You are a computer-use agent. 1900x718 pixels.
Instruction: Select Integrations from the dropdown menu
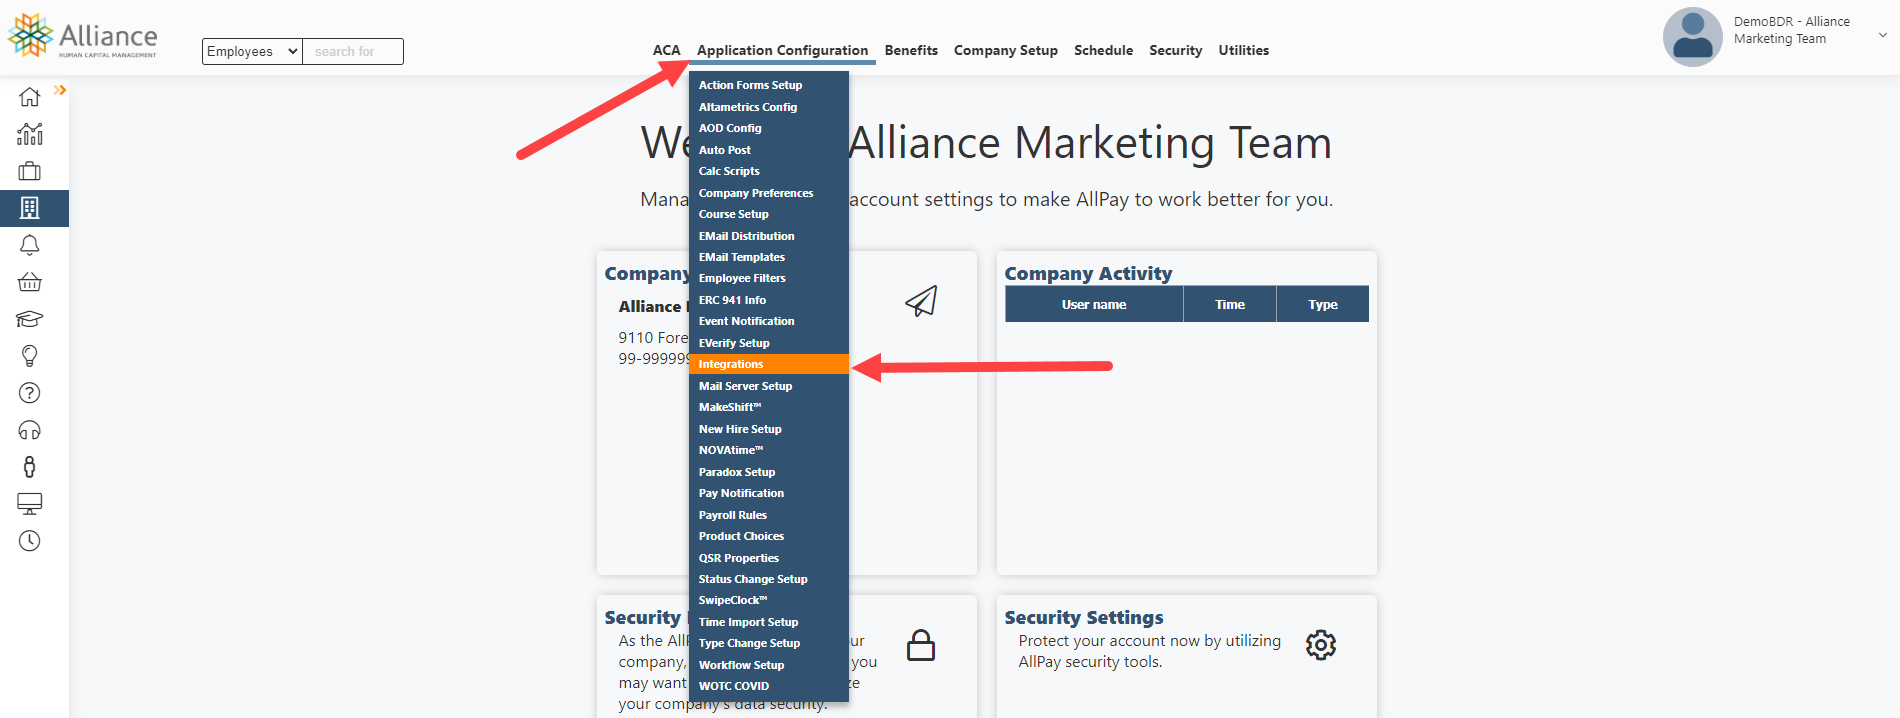pyautogui.click(x=769, y=364)
